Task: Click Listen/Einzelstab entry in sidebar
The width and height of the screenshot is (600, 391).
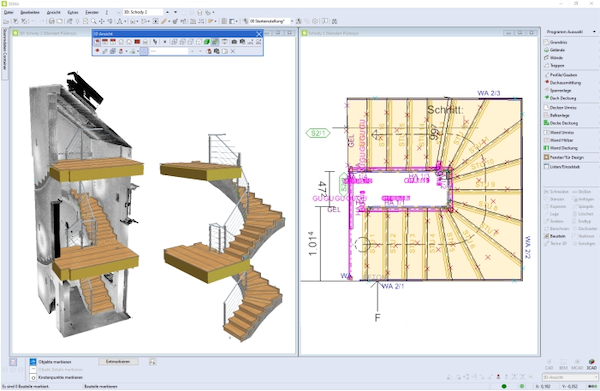Action: pos(564,167)
